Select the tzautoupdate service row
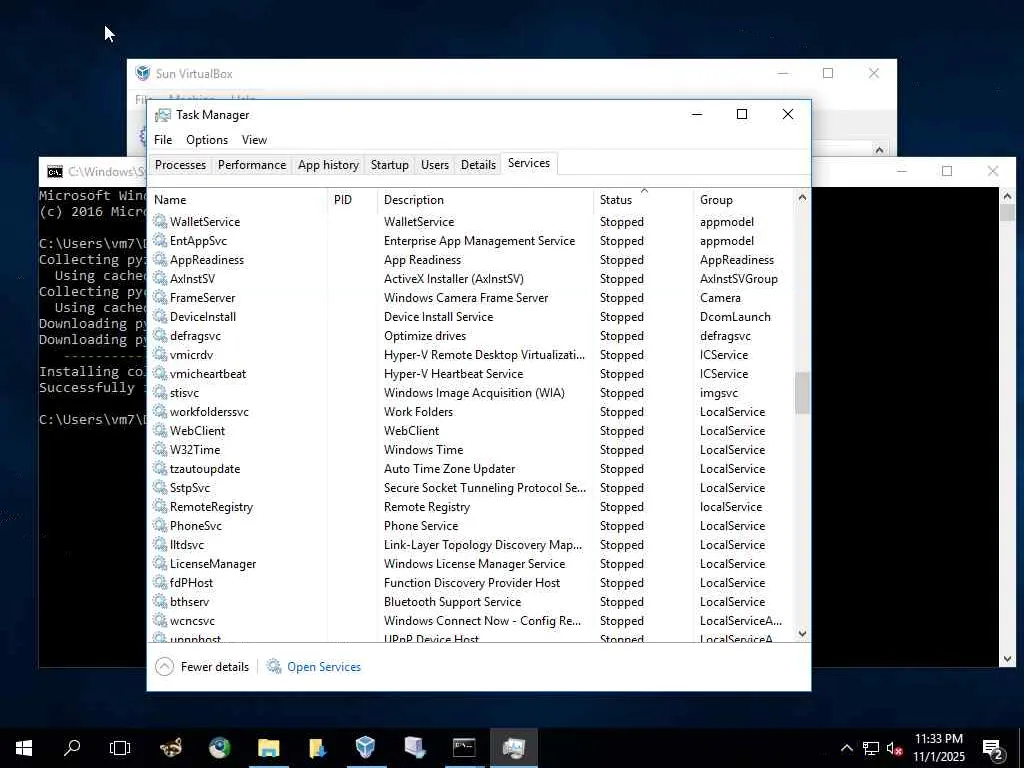This screenshot has height=768, width=1024. pos(472,468)
